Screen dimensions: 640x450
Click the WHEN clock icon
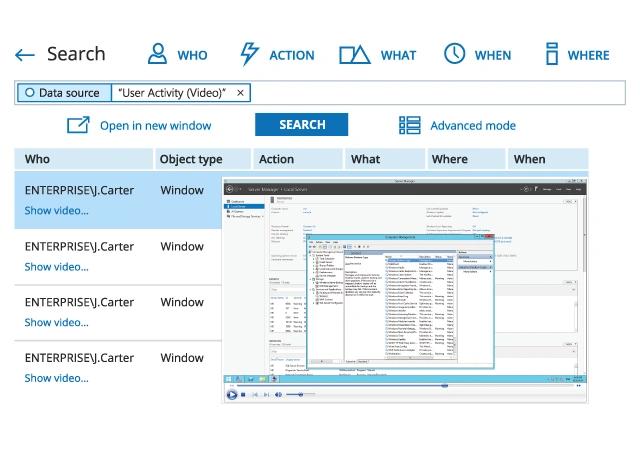click(454, 53)
